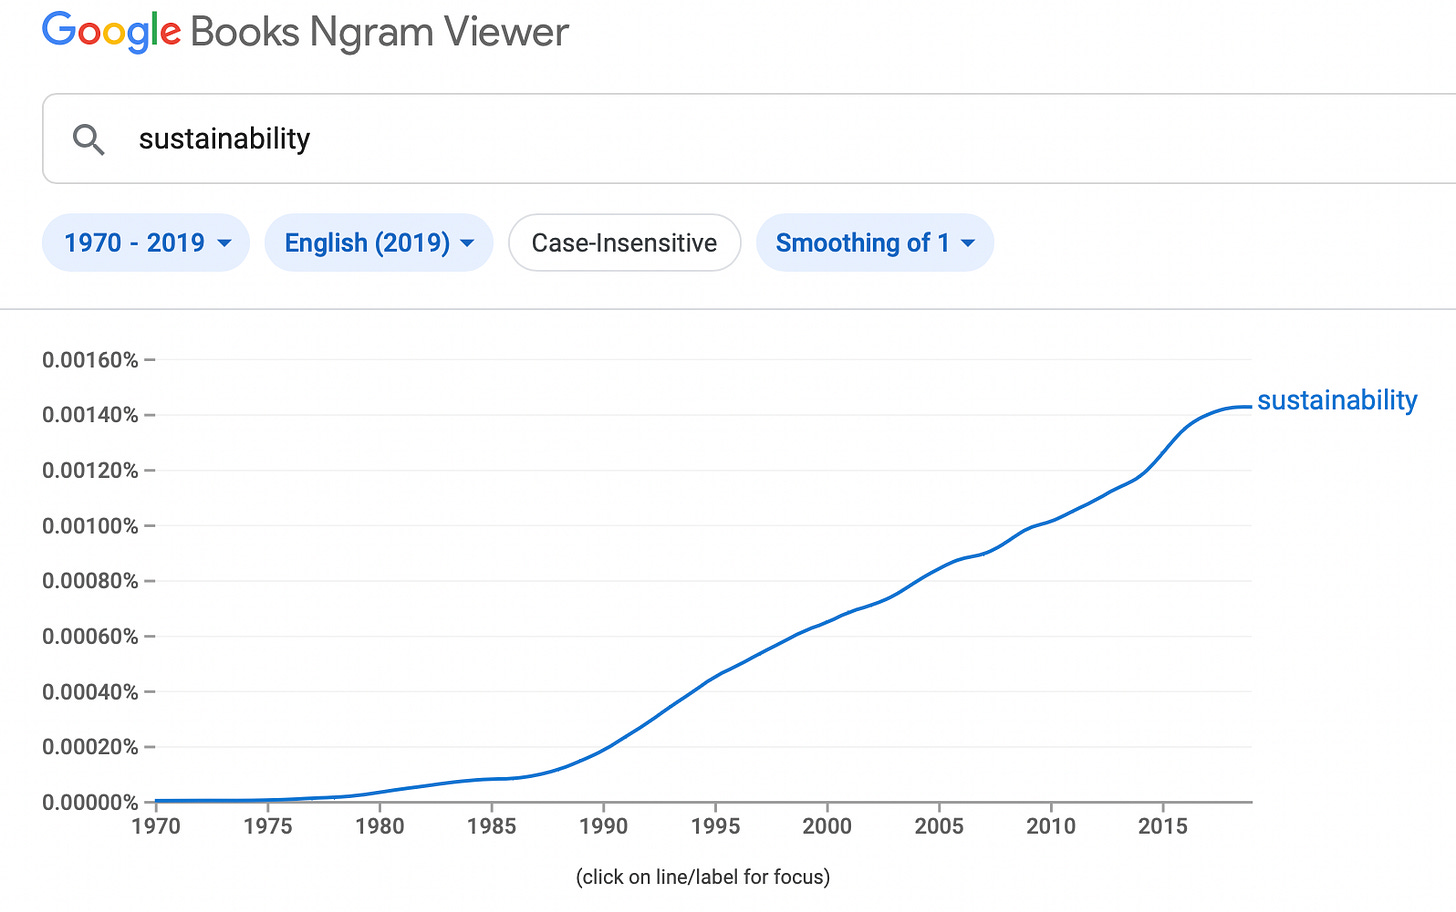Click the 1975 x-axis label
Image resolution: width=1456 pixels, height=912 pixels.
tap(268, 826)
